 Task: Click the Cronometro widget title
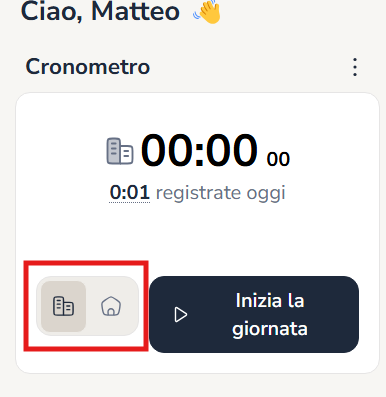[88, 67]
